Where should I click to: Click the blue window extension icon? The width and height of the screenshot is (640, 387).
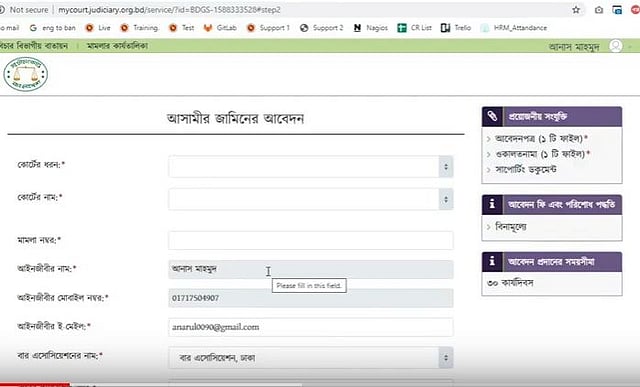[x=618, y=10]
